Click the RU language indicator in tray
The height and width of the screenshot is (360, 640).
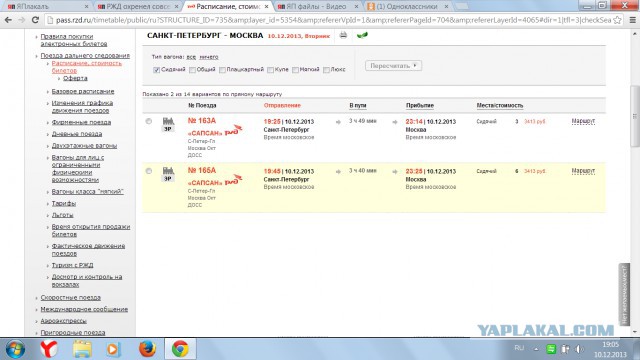[x=519, y=348]
